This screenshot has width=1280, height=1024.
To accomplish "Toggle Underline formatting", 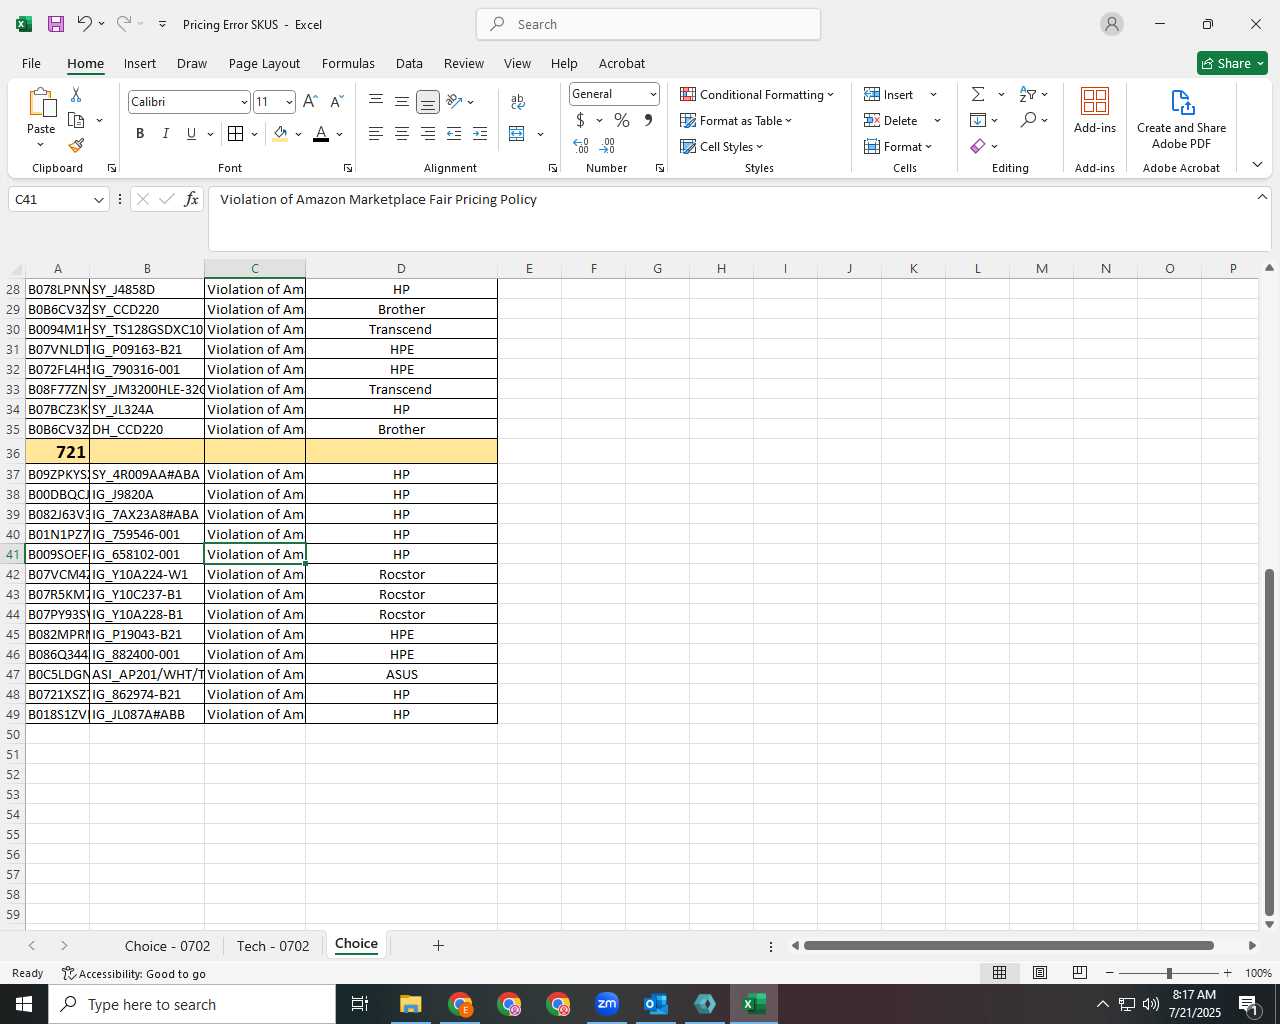I will [x=191, y=134].
